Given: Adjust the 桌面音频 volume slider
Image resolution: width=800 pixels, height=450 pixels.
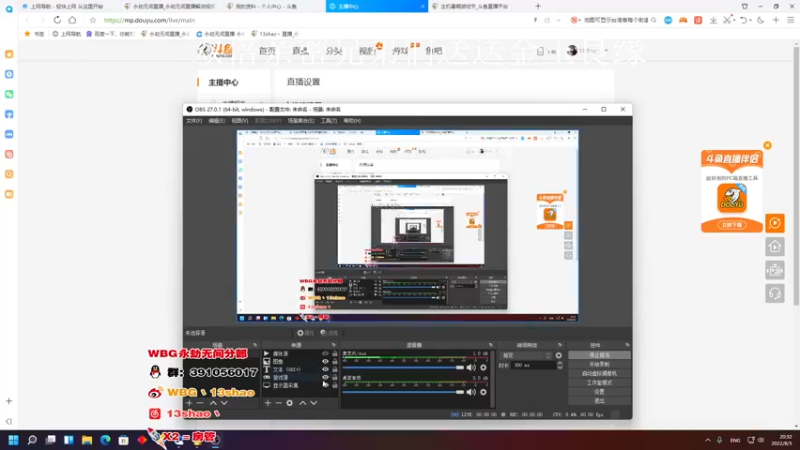Looking at the screenshot, I should coord(403,392).
